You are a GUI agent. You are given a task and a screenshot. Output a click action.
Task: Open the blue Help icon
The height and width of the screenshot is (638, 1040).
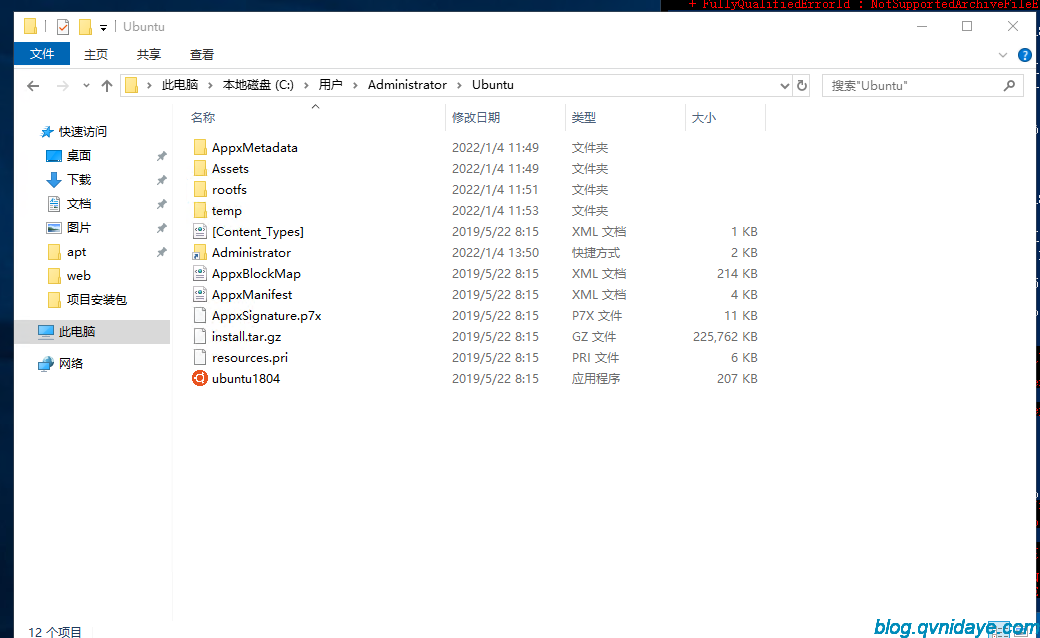1025,55
